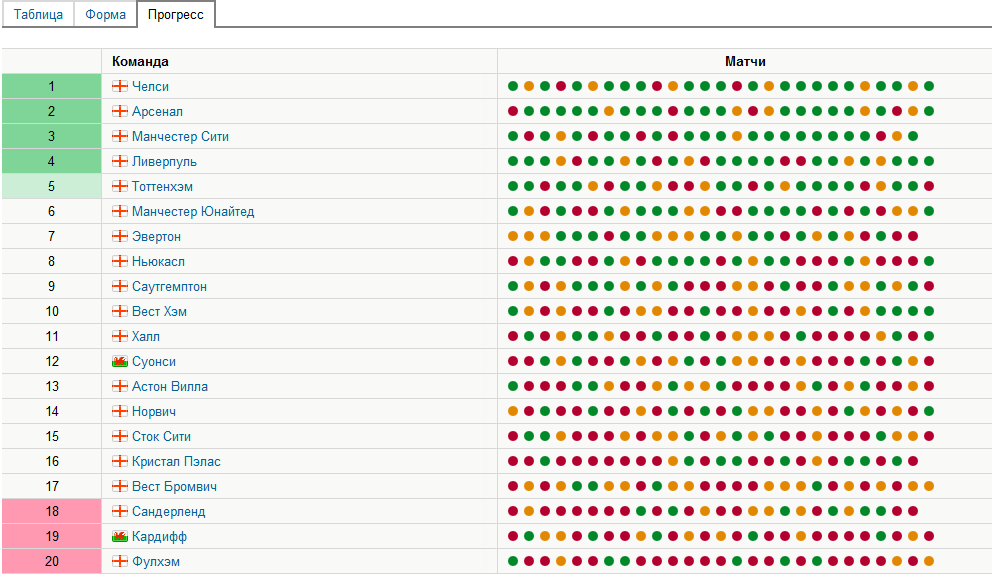Click the England flag beside Арсенал
Viewport: 994px width, 577px height.
120,111
